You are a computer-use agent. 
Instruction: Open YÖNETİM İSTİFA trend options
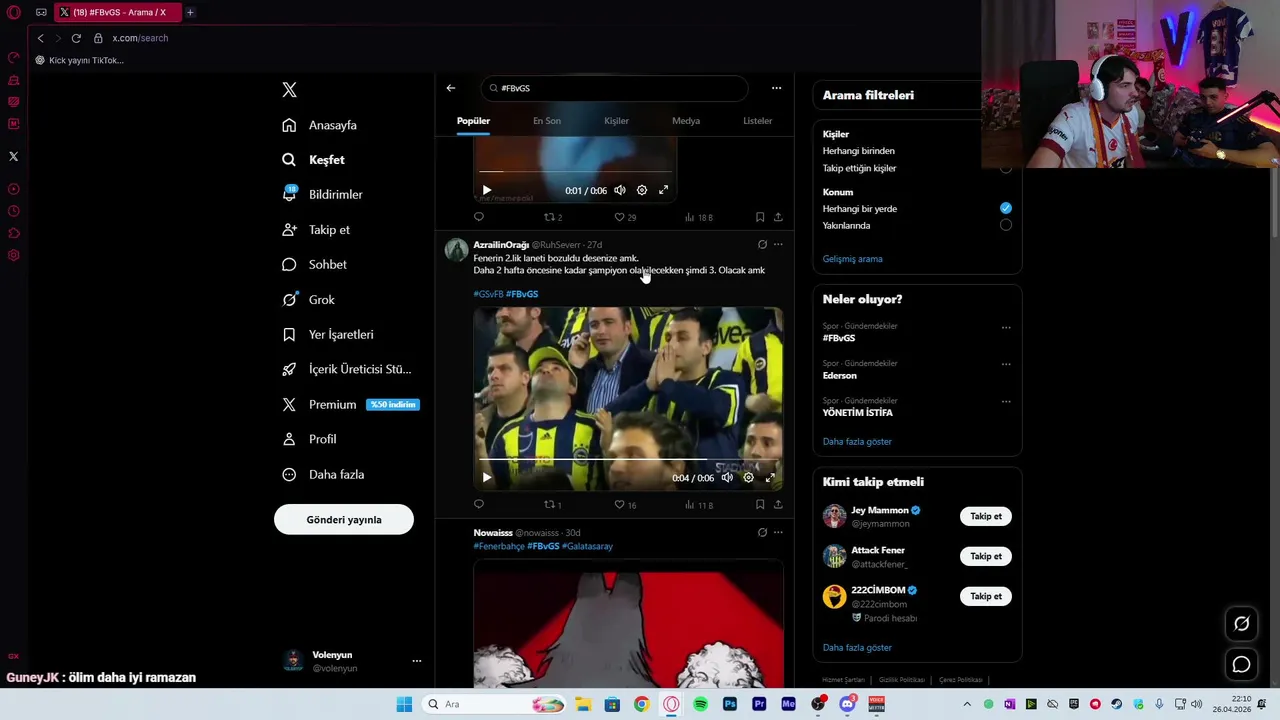pos(1006,402)
